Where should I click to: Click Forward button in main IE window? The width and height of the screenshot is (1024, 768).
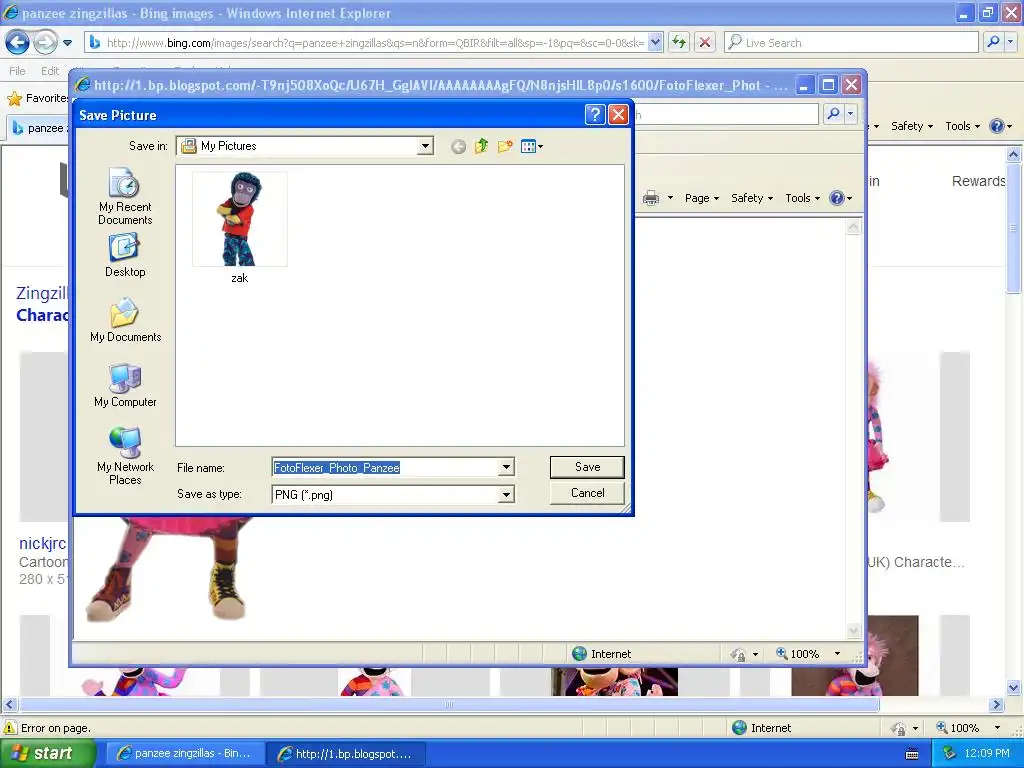(x=45, y=43)
